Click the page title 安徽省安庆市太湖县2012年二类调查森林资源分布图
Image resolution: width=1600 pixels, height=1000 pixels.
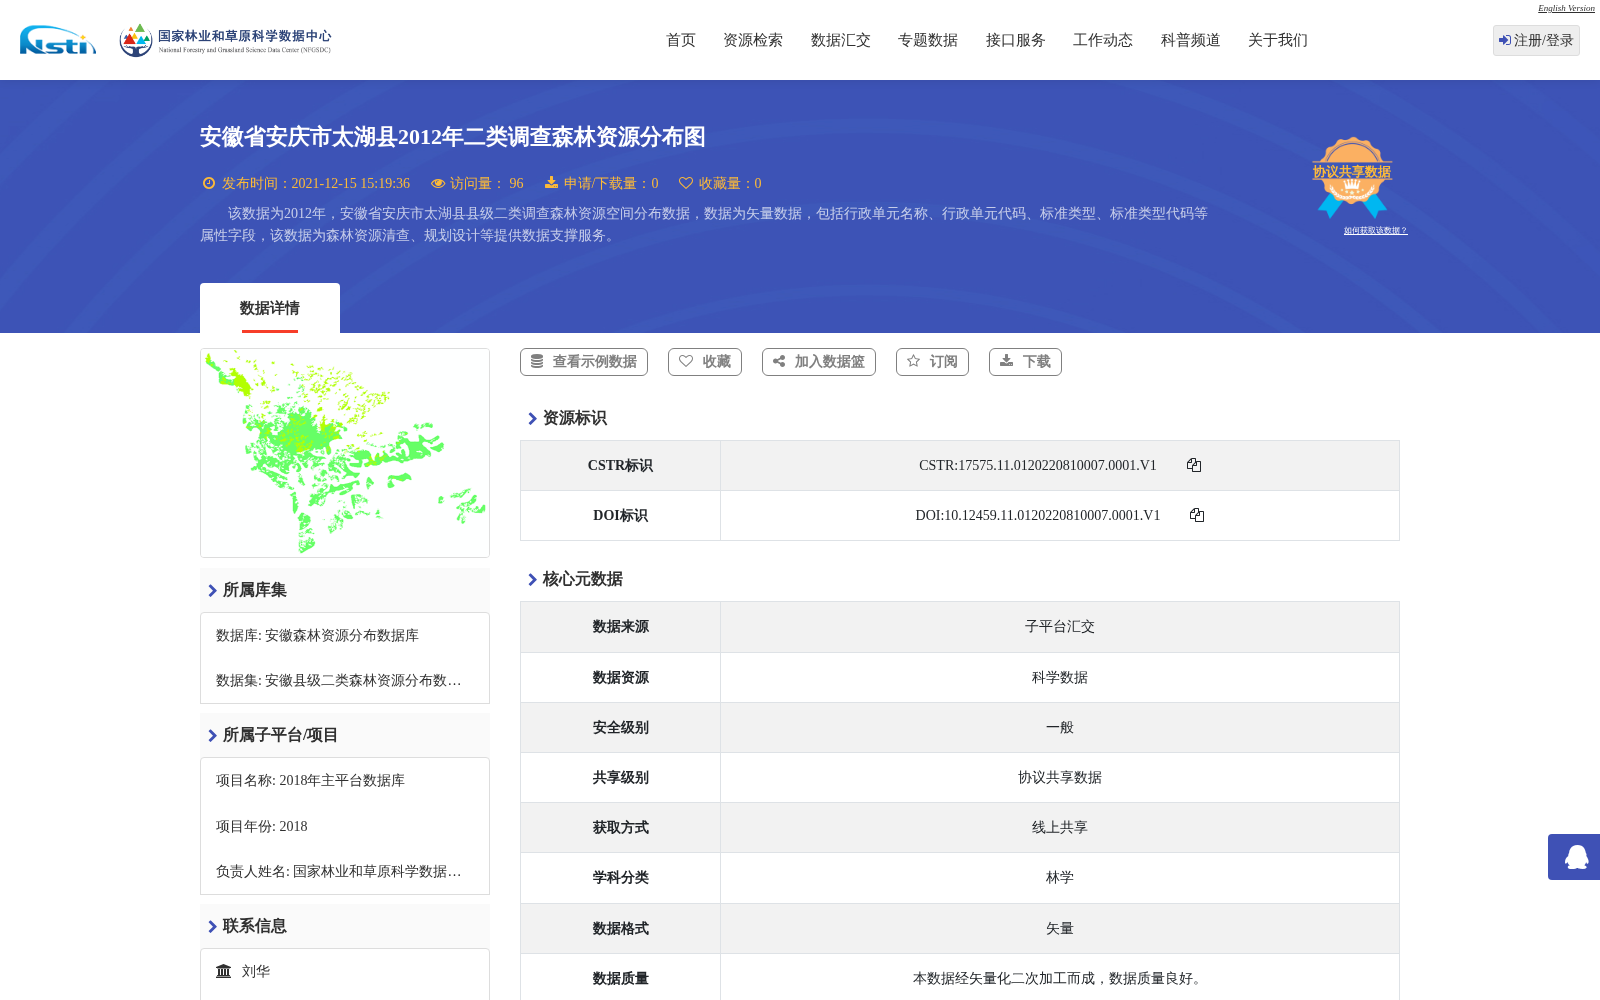453,137
